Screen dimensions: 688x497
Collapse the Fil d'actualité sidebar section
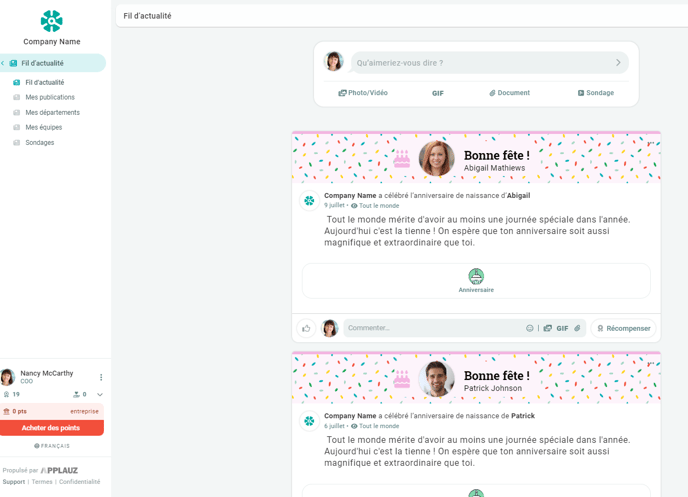coord(4,63)
